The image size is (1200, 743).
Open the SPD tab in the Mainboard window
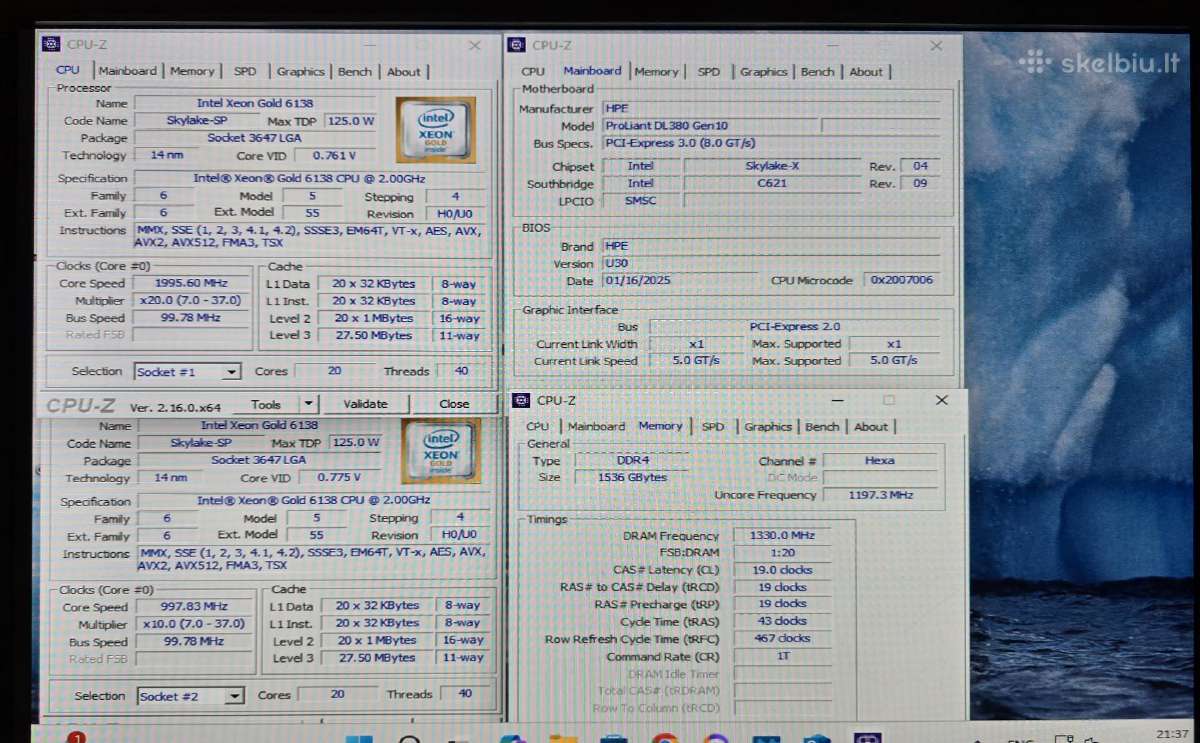click(709, 71)
